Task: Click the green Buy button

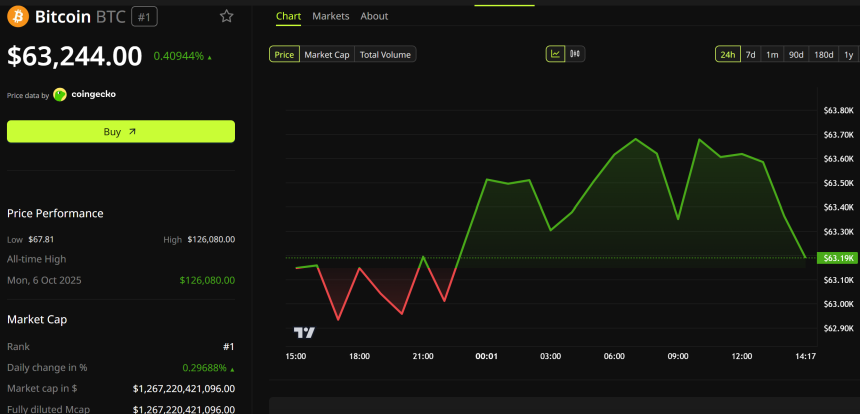Action: coord(121,132)
